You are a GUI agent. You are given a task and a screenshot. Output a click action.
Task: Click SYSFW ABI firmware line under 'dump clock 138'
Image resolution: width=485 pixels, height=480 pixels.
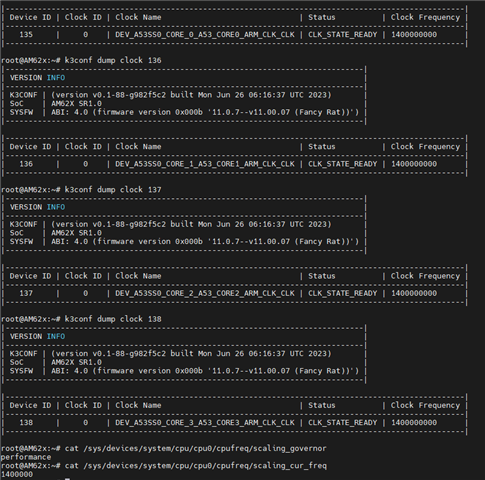pos(184,371)
